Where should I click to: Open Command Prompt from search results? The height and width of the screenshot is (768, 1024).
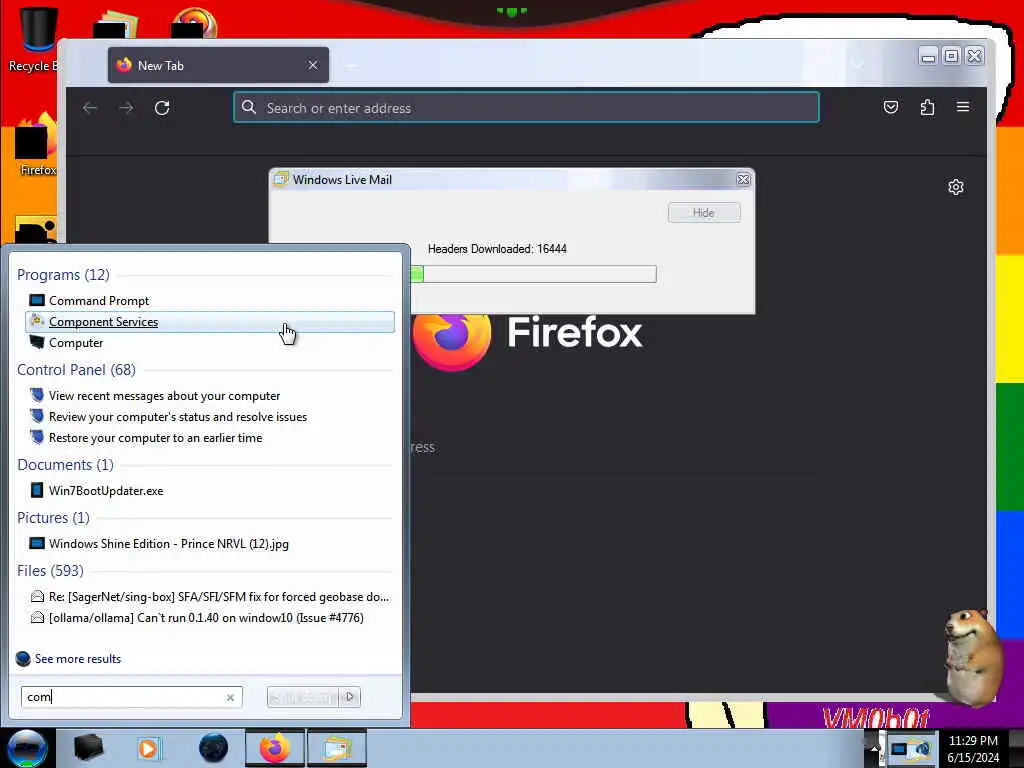tap(209, 300)
